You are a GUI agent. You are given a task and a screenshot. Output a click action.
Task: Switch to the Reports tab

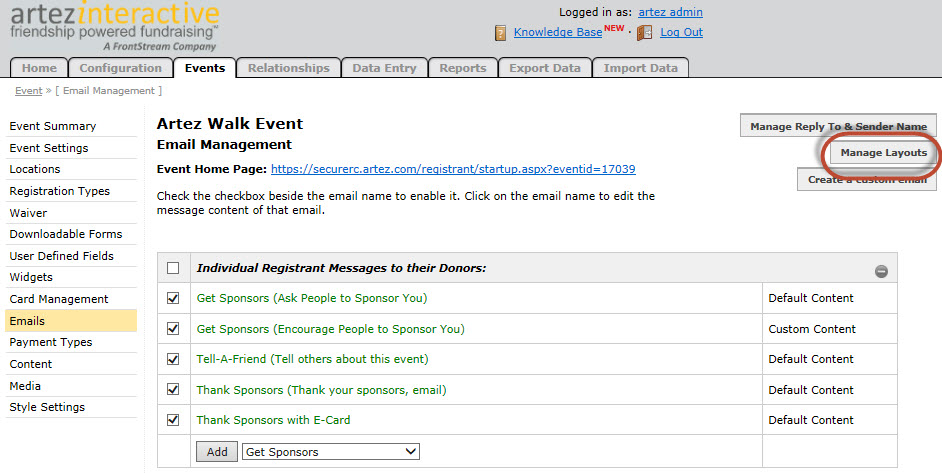[x=463, y=68]
